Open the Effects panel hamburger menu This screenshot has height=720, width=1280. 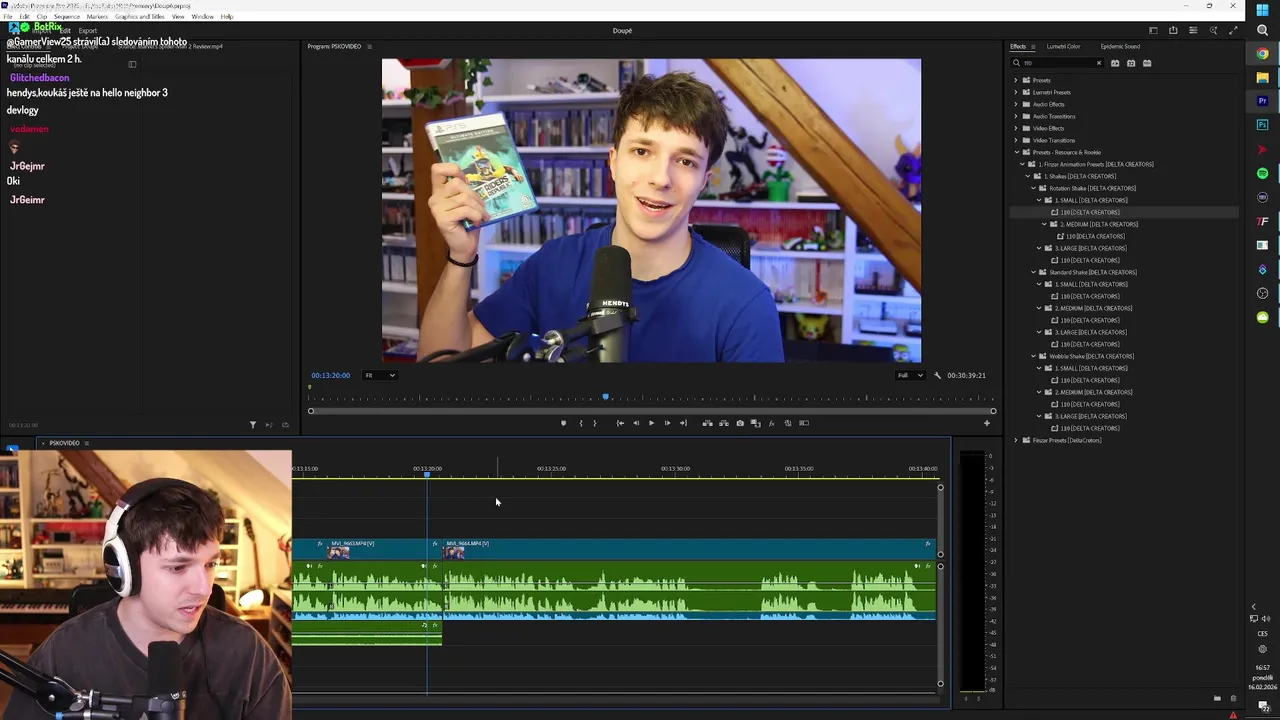click(1033, 46)
